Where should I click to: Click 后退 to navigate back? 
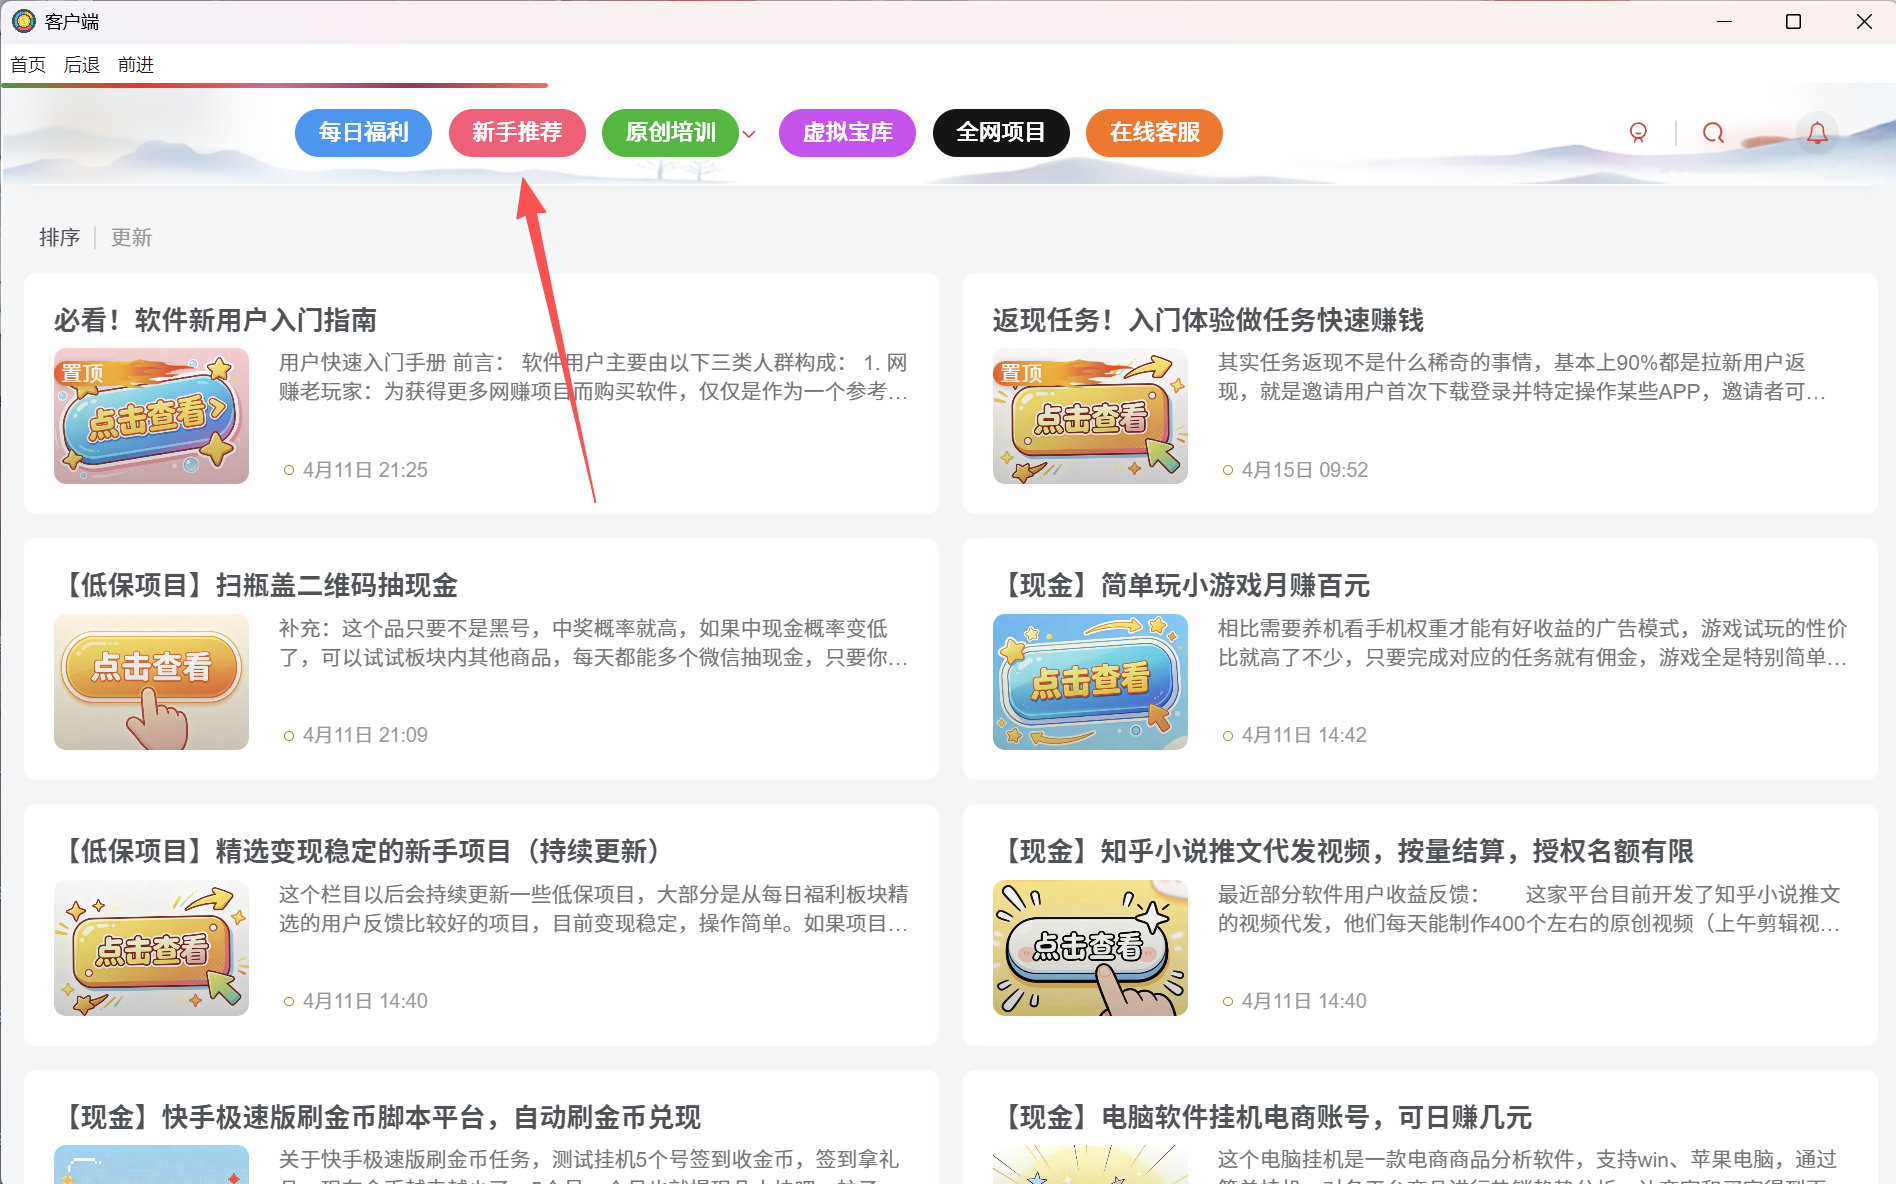click(82, 65)
